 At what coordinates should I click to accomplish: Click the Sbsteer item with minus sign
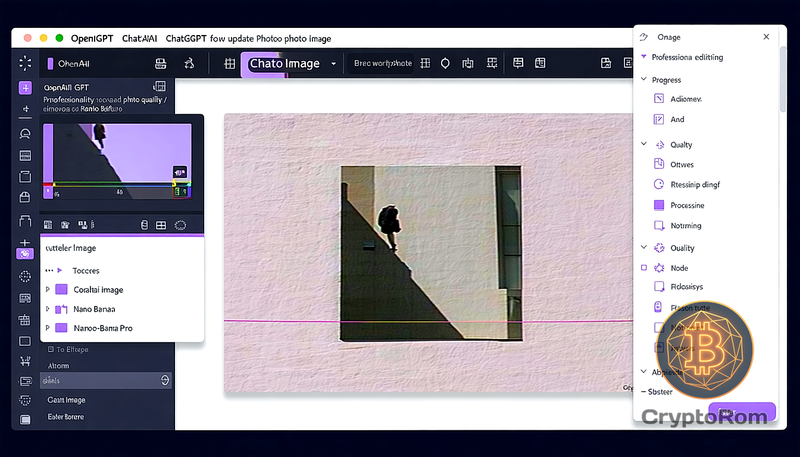coord(657,392)
